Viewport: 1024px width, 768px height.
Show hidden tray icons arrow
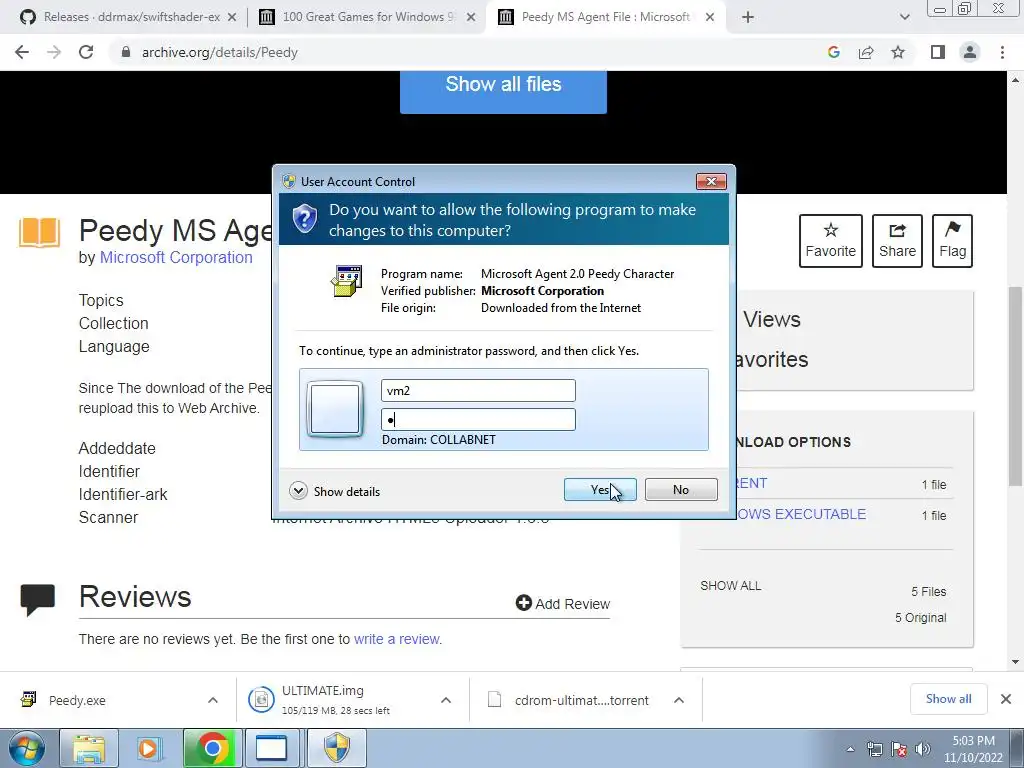850,750
